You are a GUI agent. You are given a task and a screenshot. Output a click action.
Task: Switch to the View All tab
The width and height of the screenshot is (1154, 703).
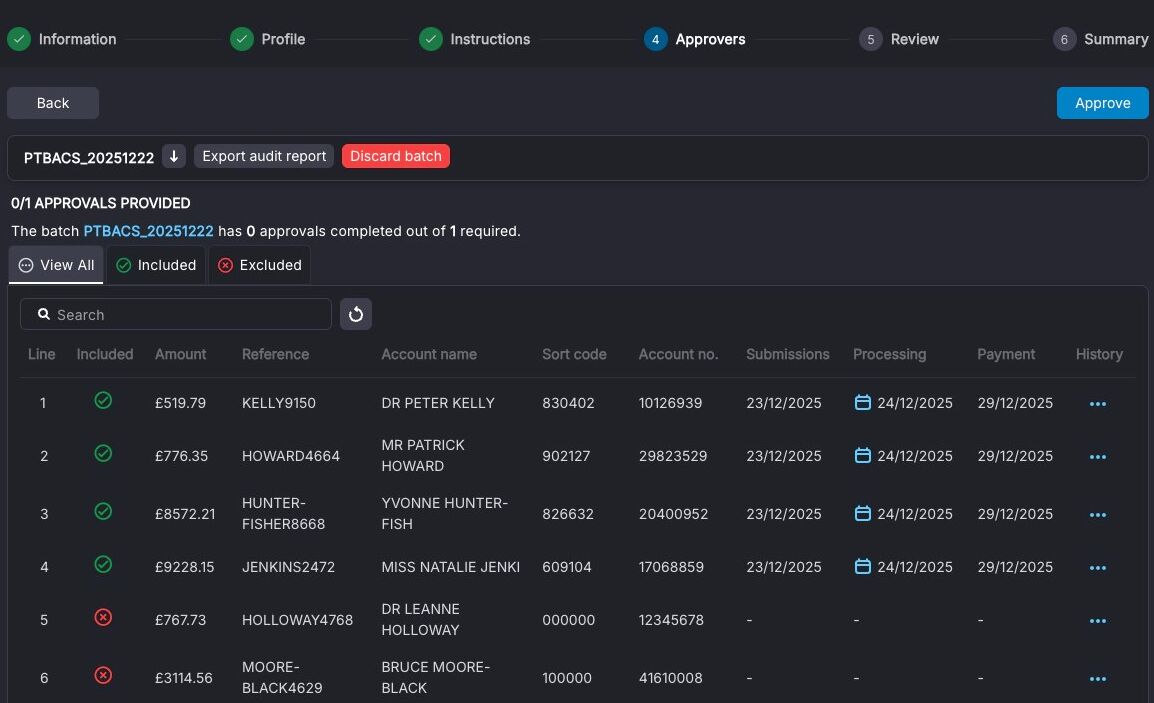(56, 265)
